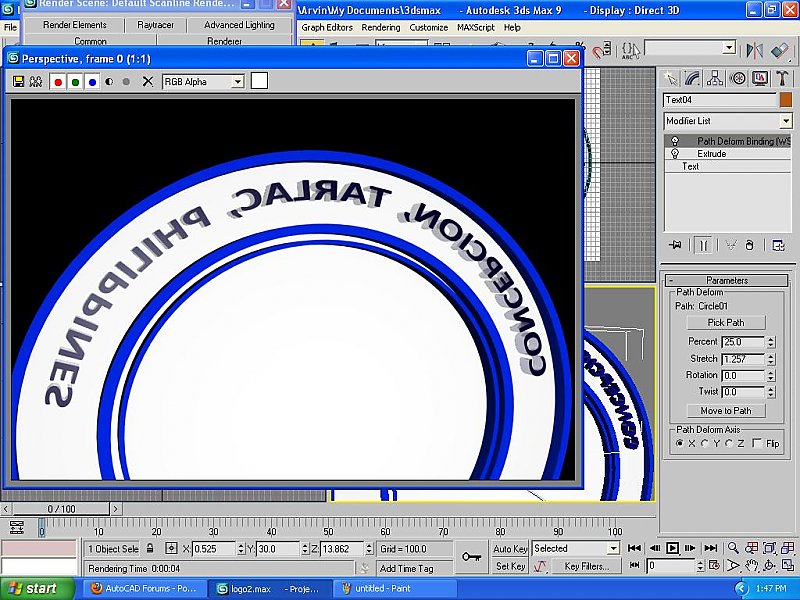Click the white color swatch in the render window

(x=259, y=81)
